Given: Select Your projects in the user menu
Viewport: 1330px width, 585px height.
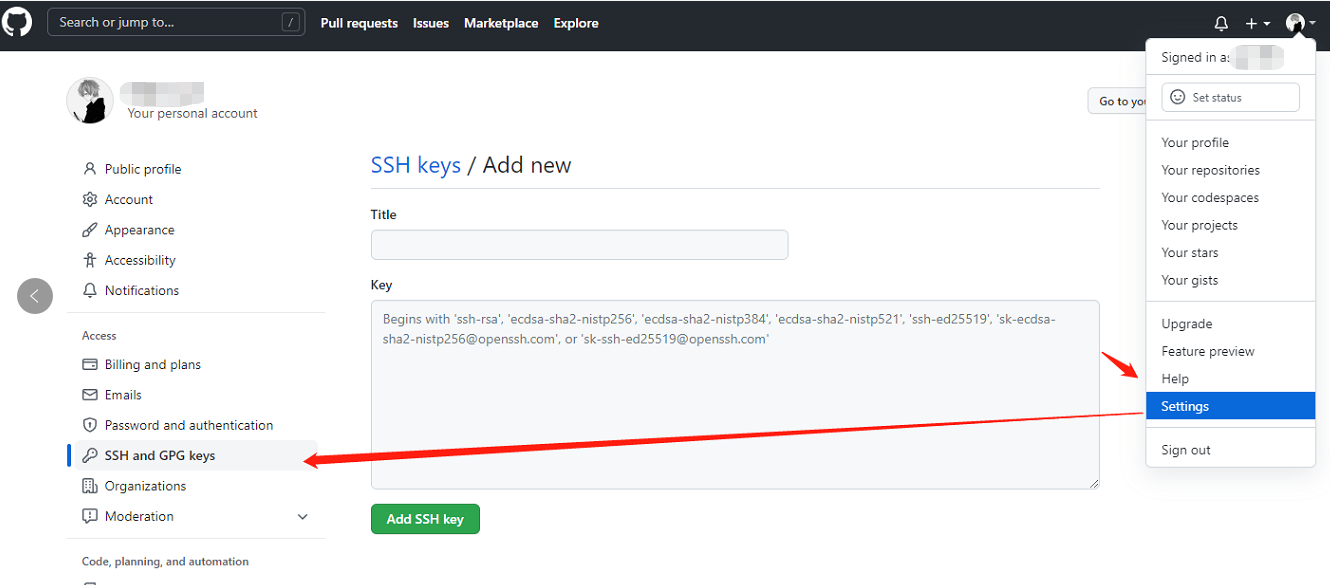Looking at the screenshot, I should point(1230,225).
